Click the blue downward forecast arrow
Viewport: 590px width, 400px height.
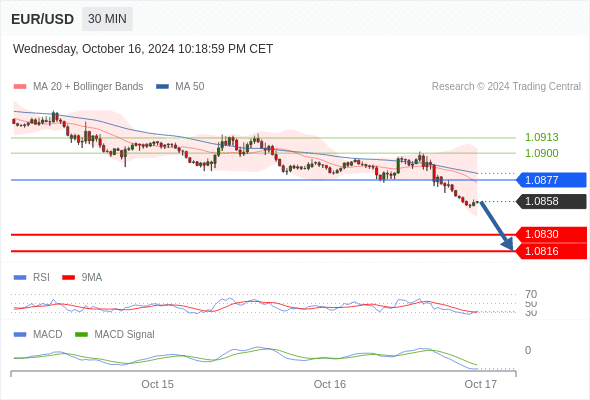click(x=497, y=226)
